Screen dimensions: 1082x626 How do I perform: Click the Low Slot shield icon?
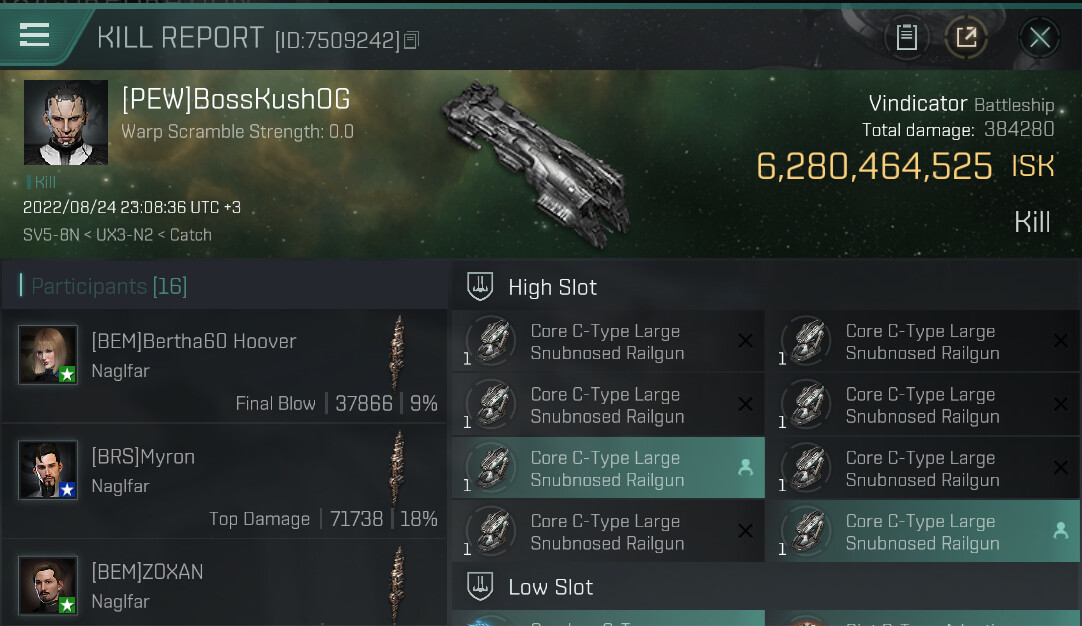(480, 587)
